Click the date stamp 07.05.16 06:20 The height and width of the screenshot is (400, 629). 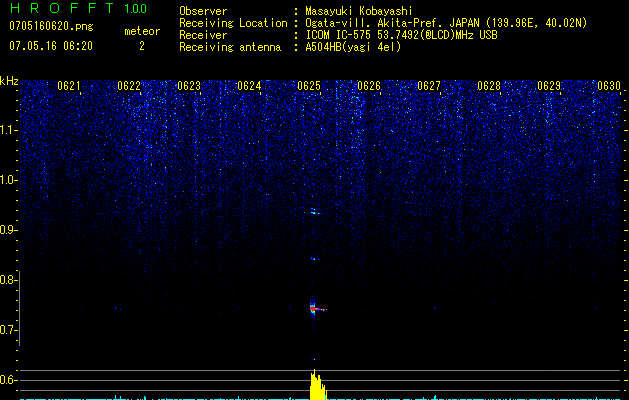tap(51, 46)
